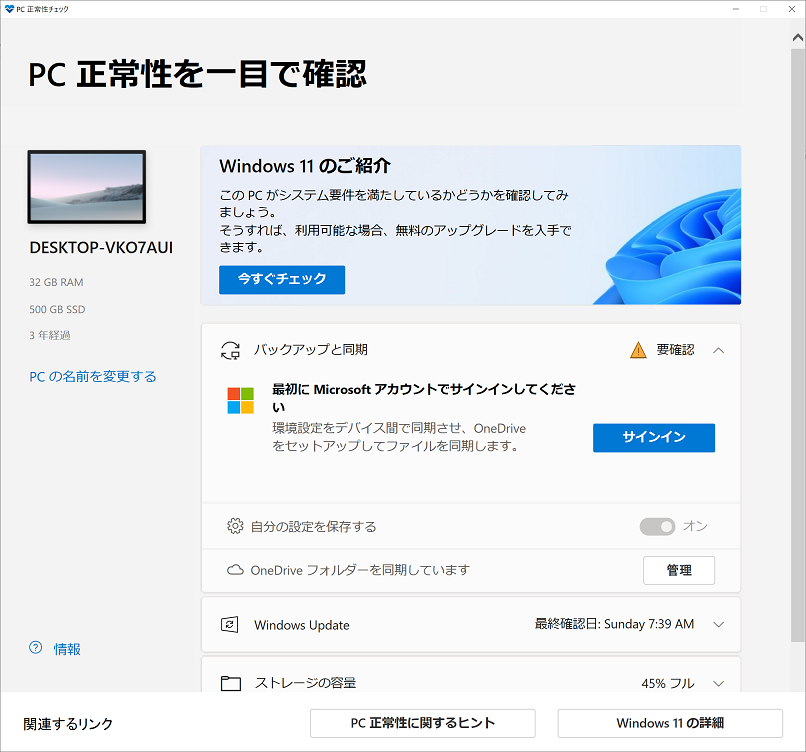Click the PC Health Check heart icon in title bar
This screenshot has width=806, height=752.
coord(9,9)
